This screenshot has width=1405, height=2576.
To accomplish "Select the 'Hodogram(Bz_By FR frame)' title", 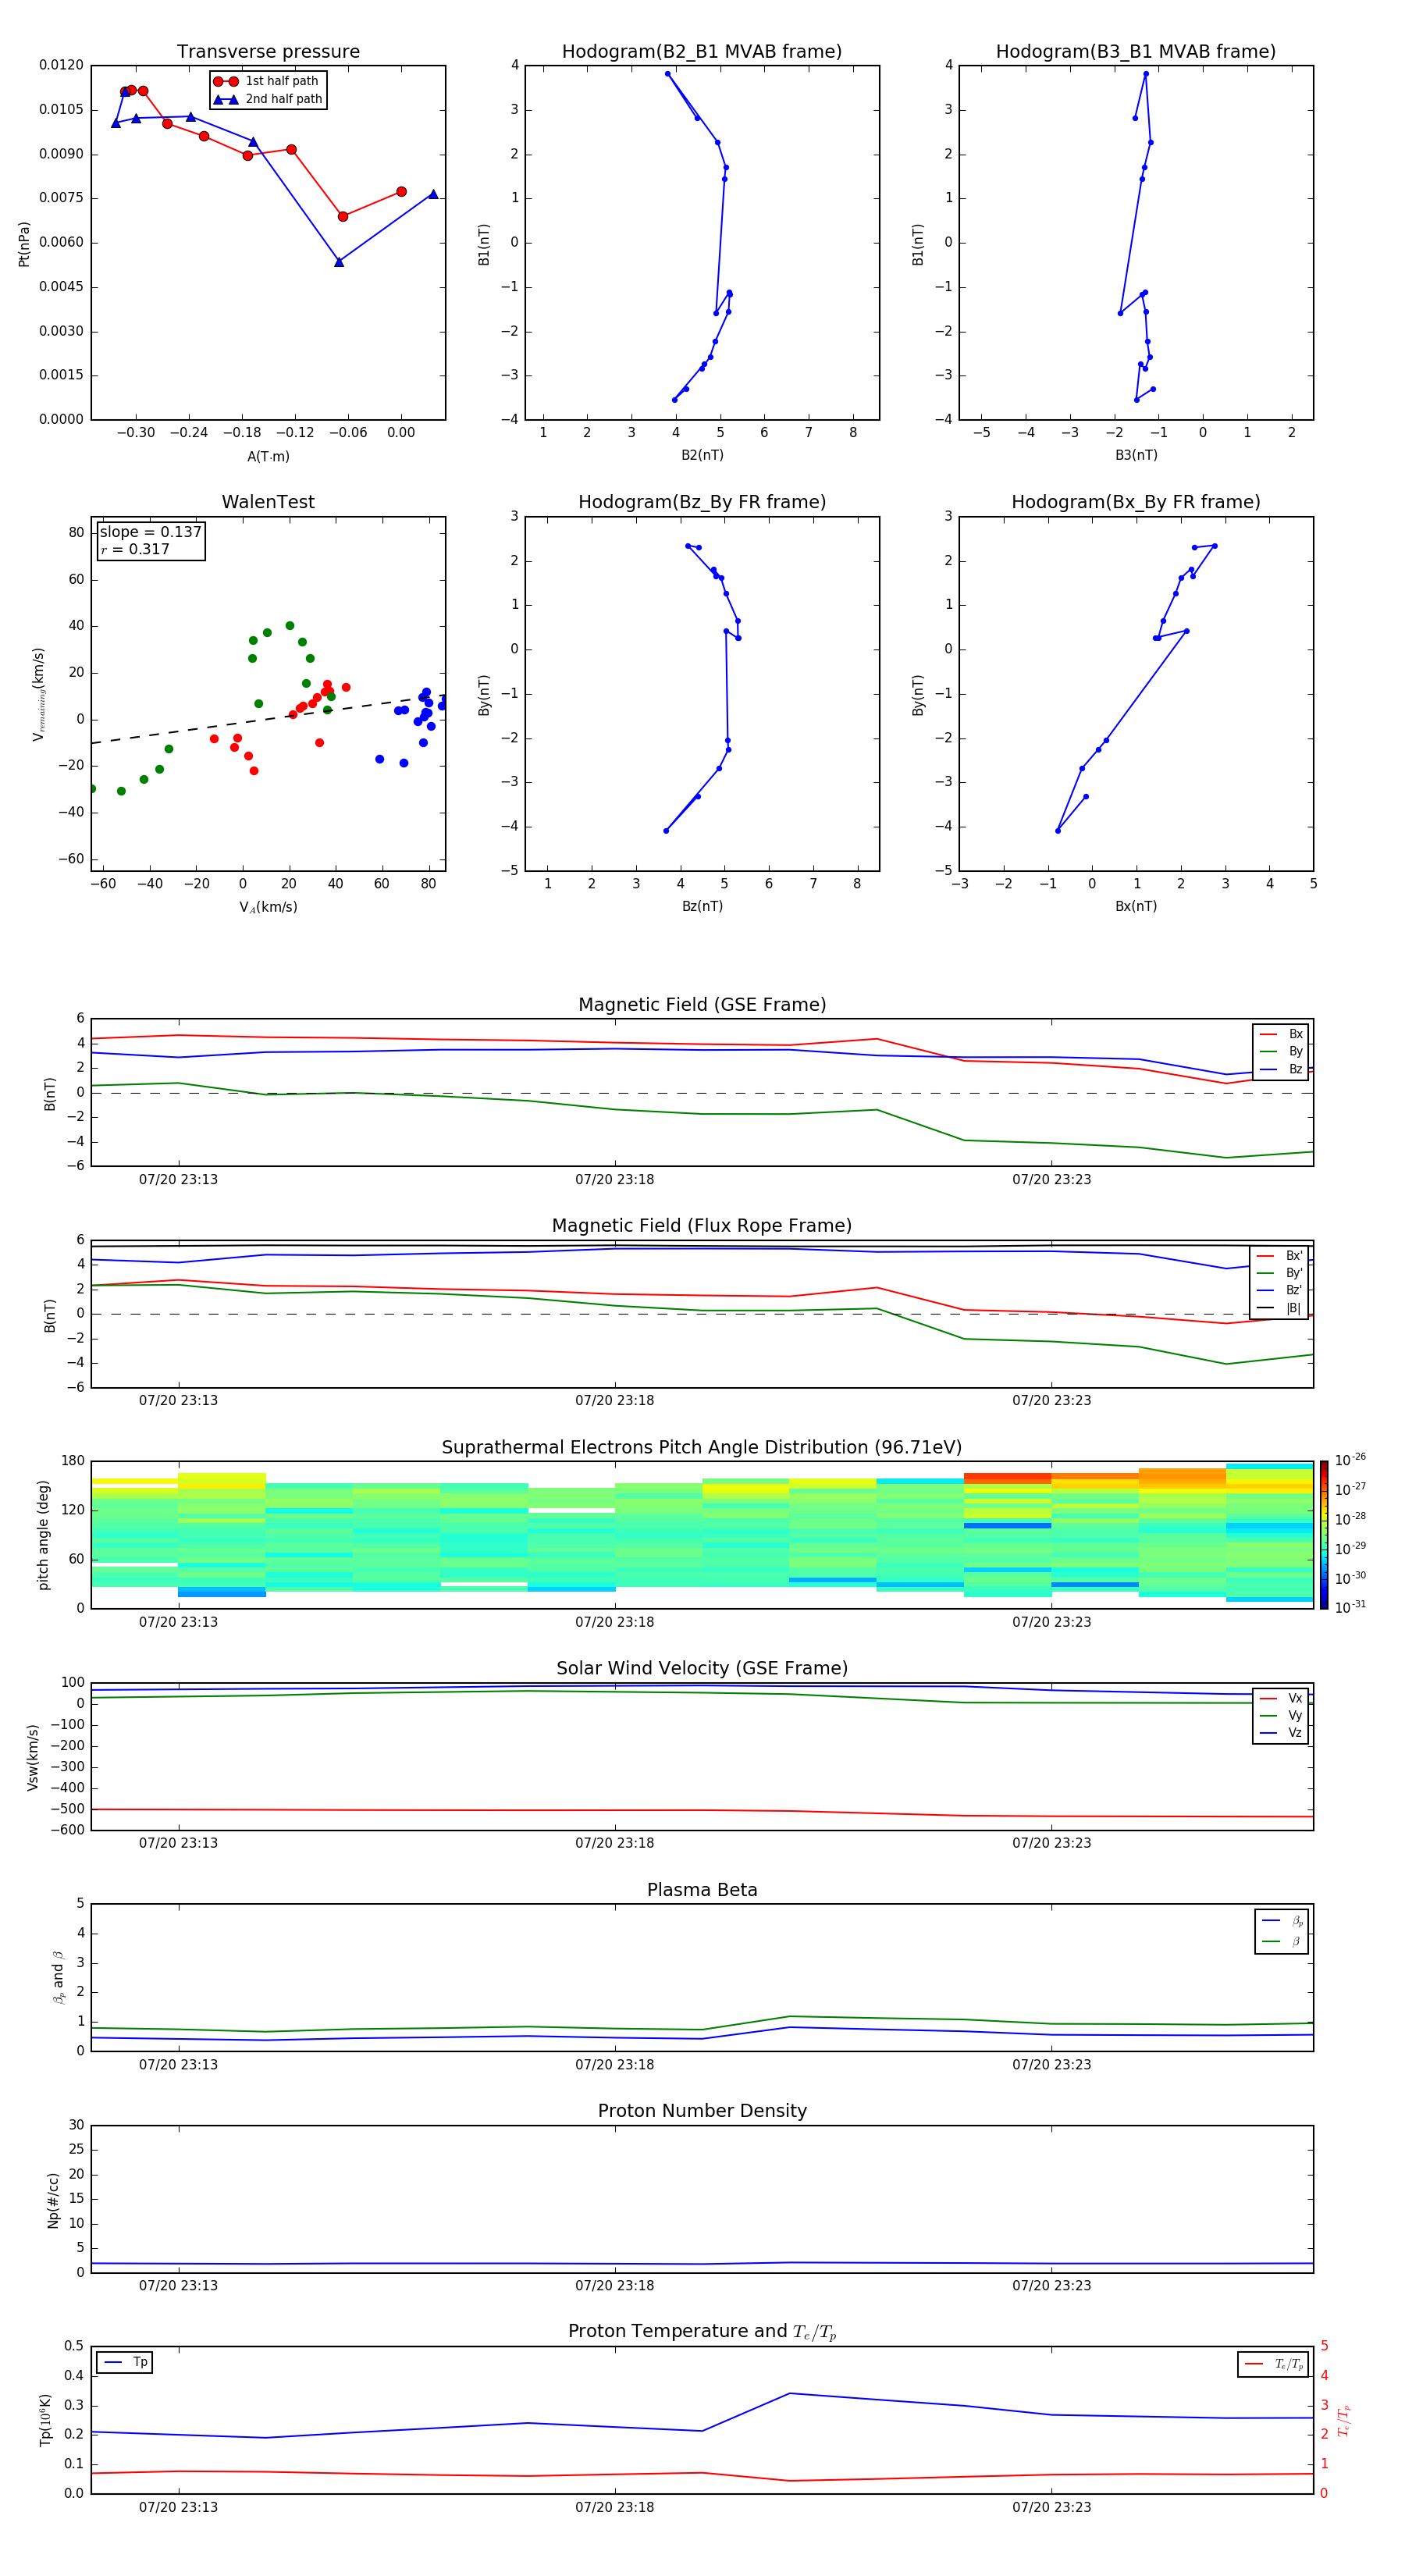I will [x=702, y=502].
